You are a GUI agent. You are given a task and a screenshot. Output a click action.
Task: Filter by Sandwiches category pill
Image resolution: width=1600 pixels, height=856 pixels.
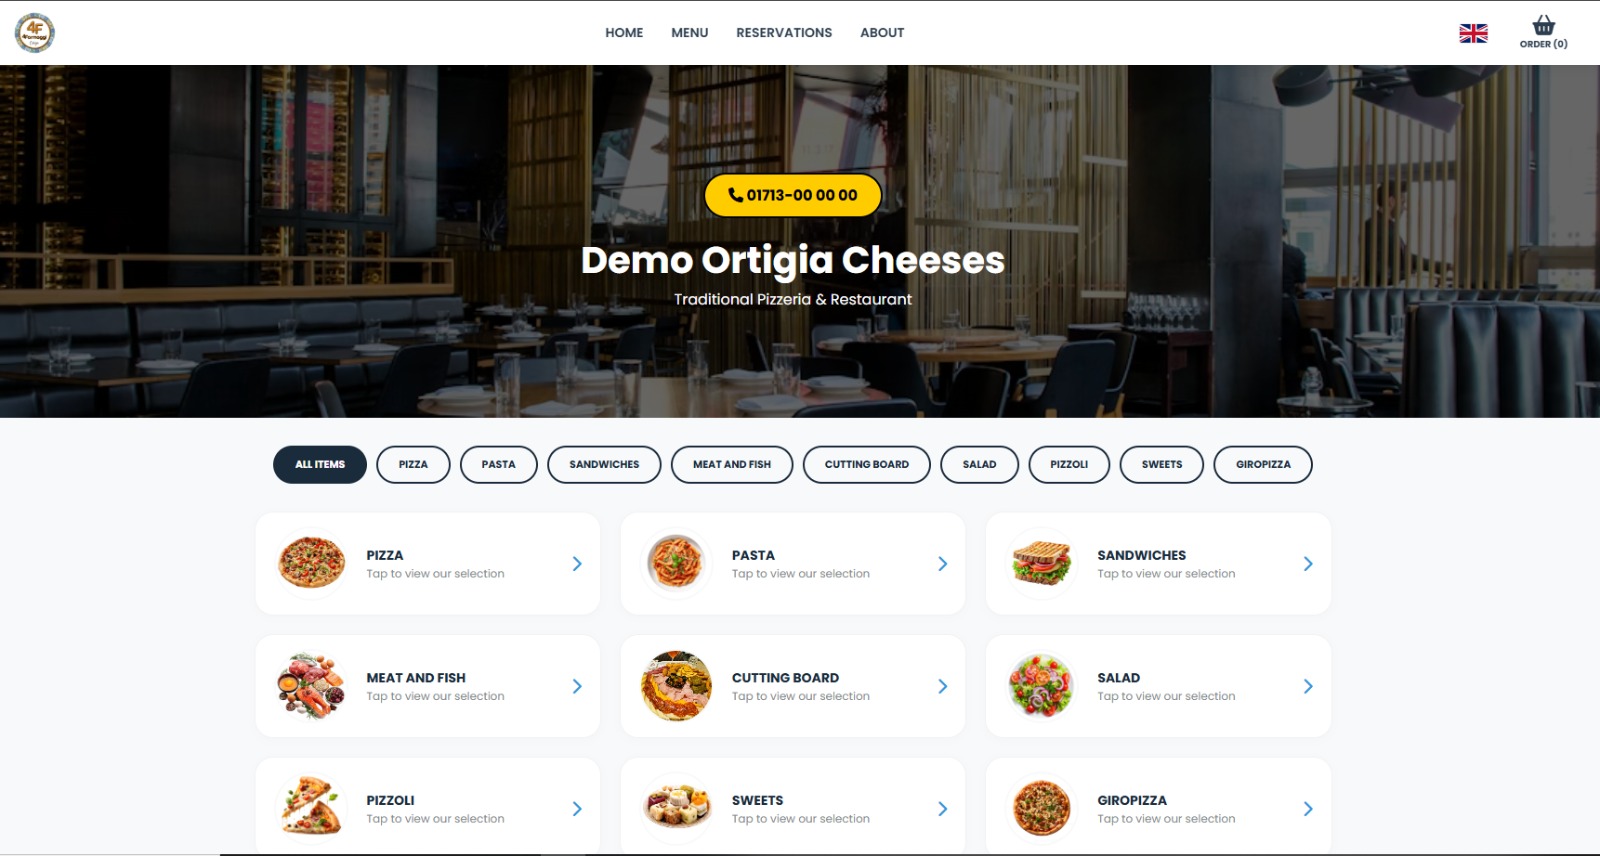coord(604,464)
